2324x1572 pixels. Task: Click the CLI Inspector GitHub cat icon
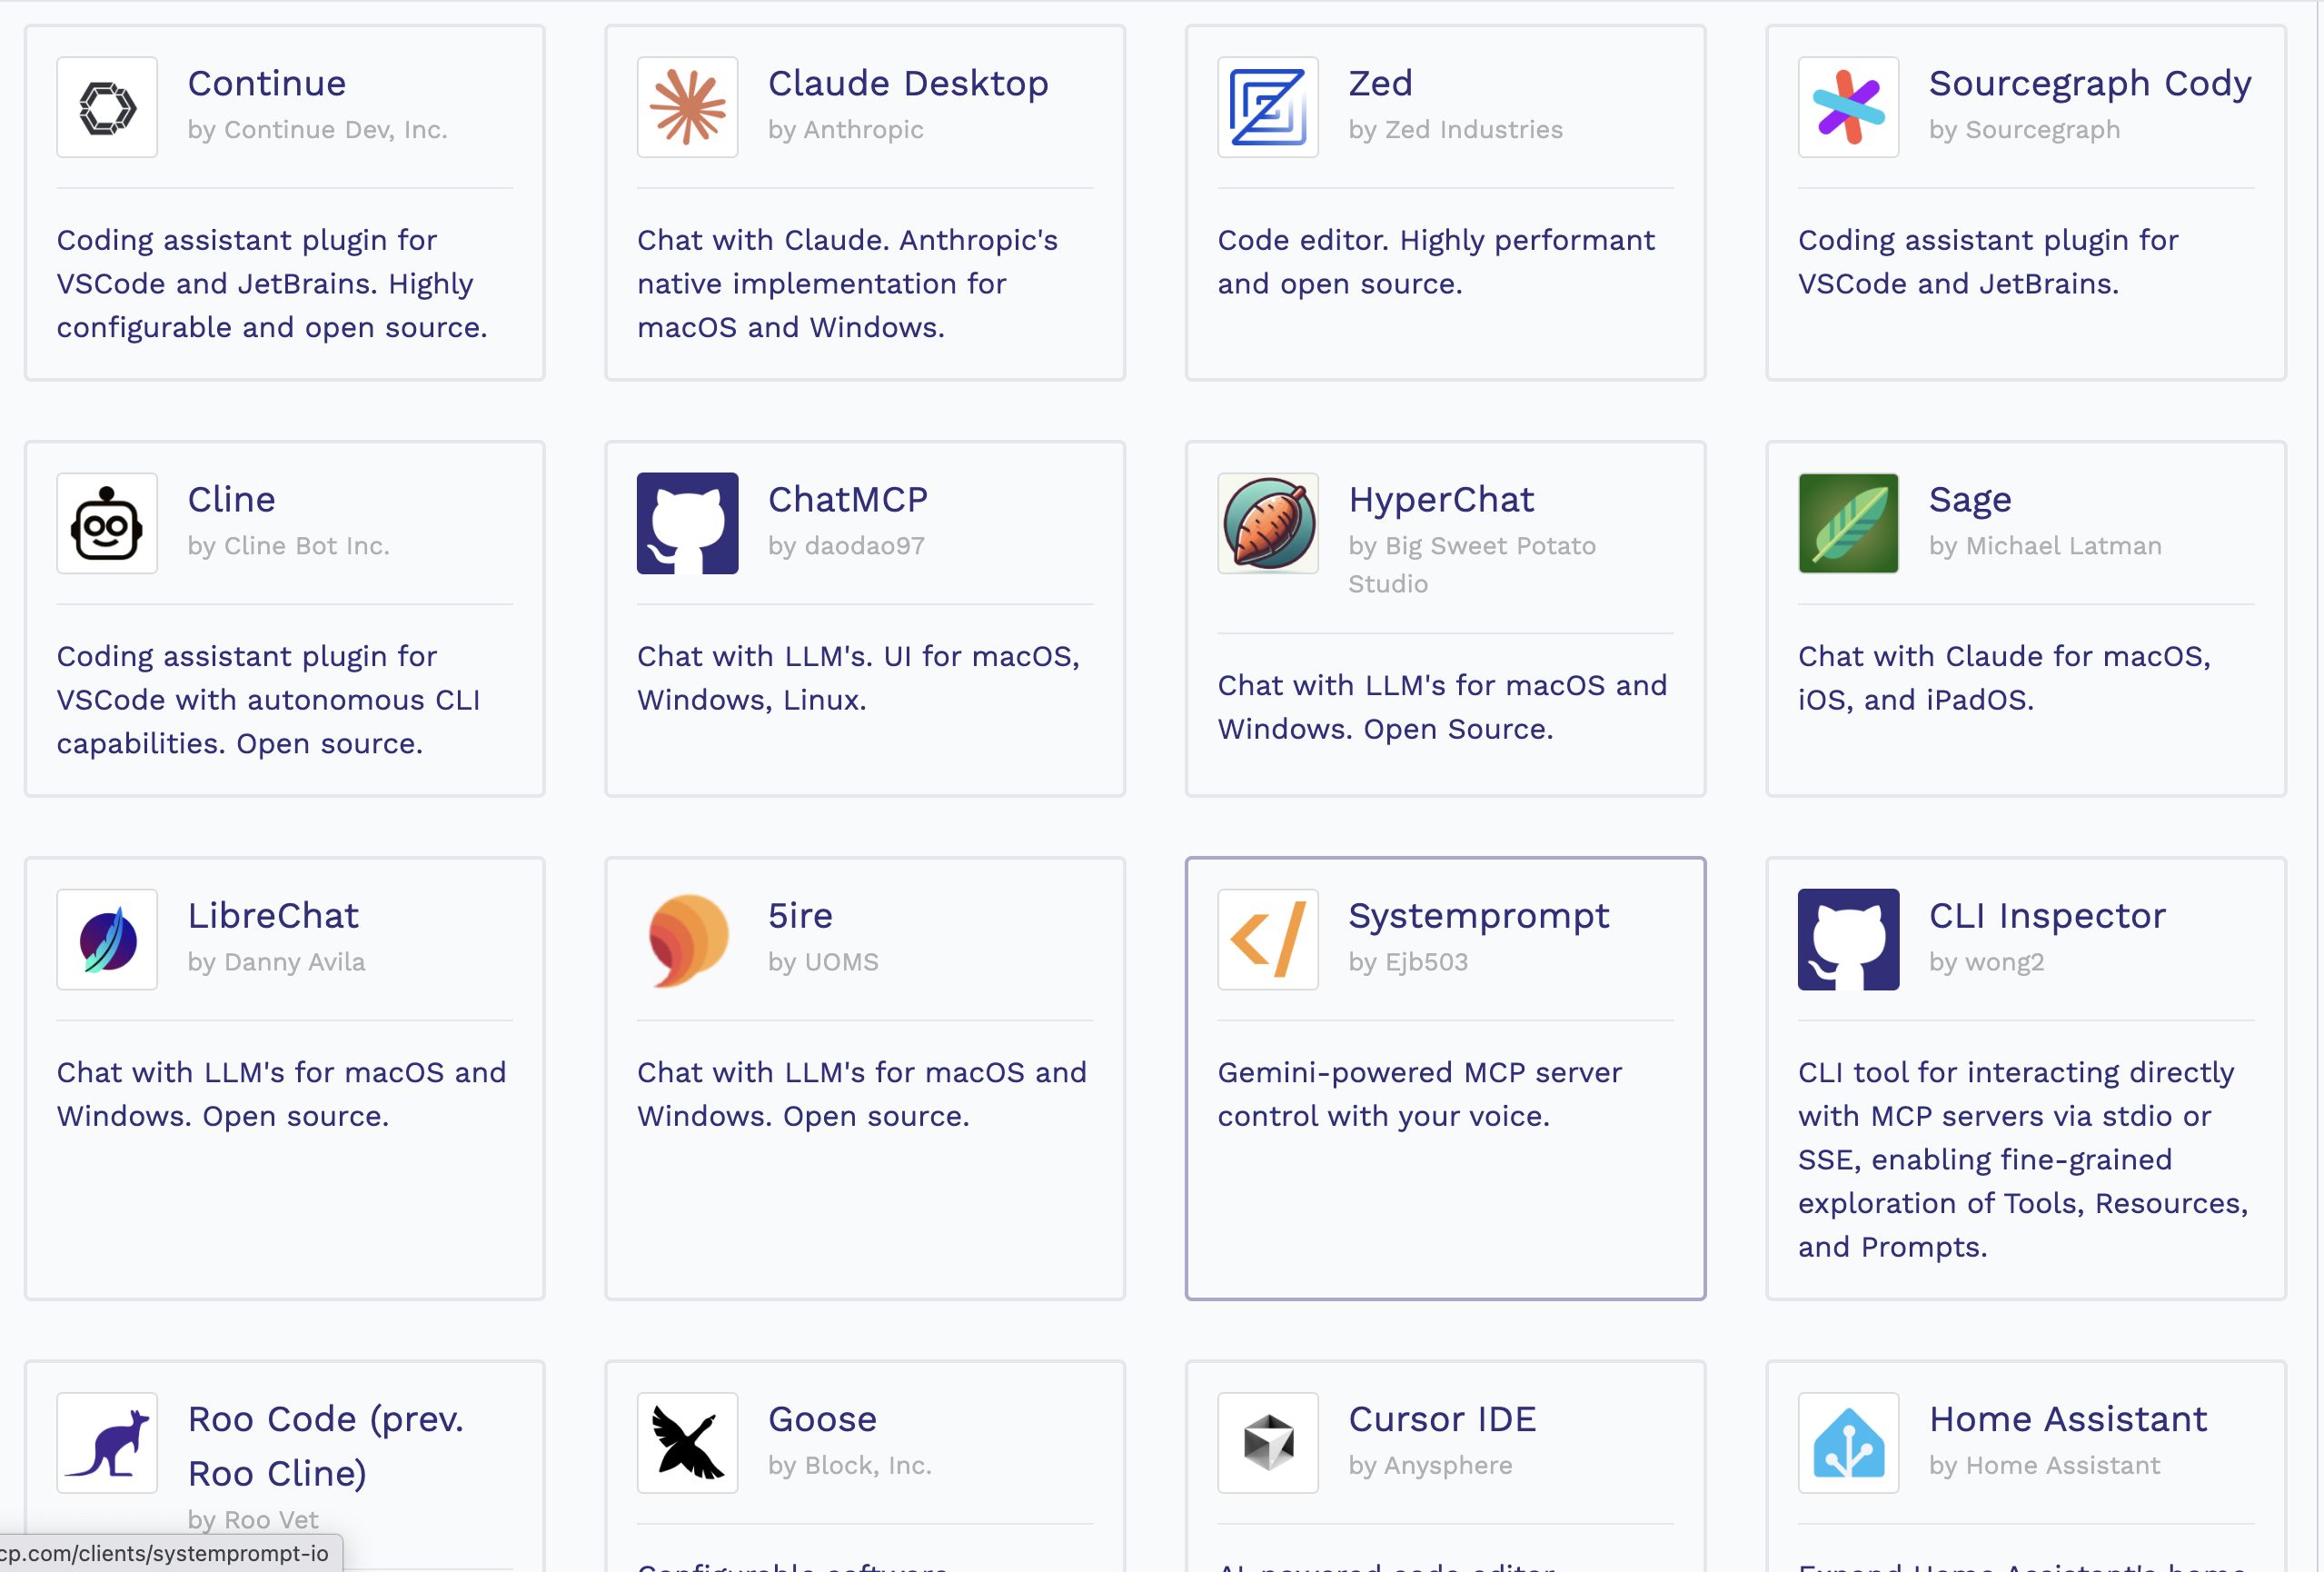[1848, 939]
